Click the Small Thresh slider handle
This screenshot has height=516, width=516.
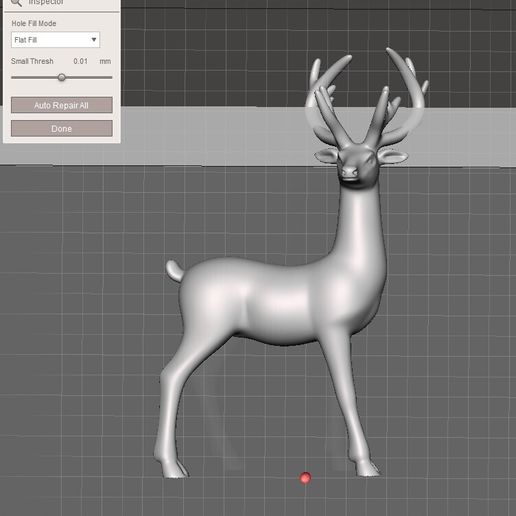point(61,77)
